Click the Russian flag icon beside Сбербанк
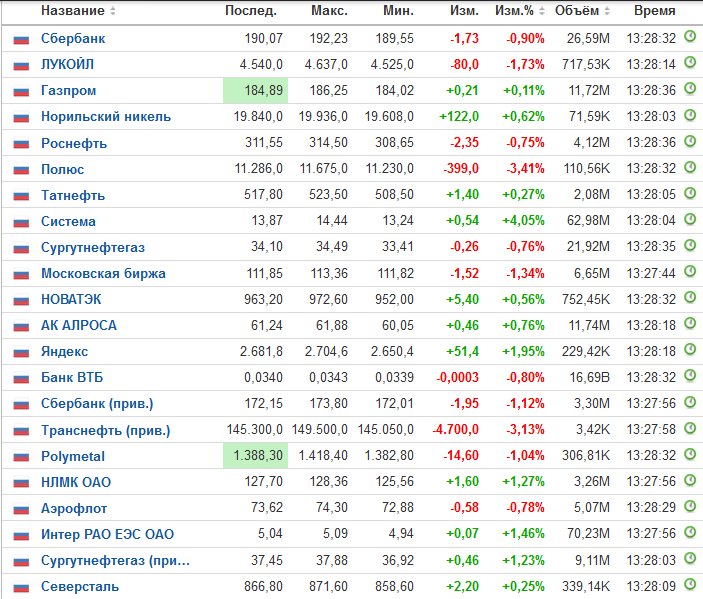This screenshot has width=703, height=599. coord(21,39)
